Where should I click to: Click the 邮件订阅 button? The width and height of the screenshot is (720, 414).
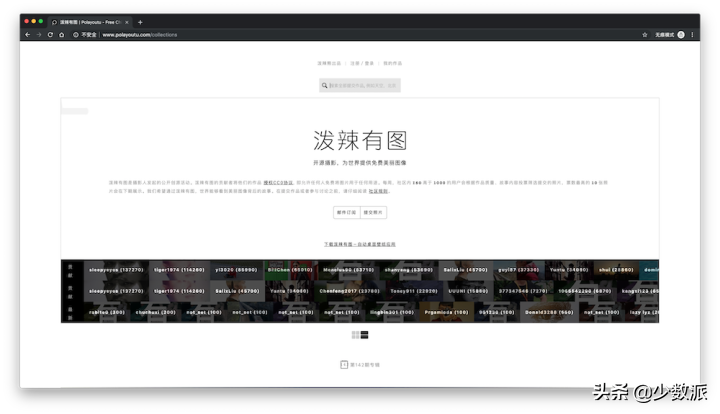point(347,213)
